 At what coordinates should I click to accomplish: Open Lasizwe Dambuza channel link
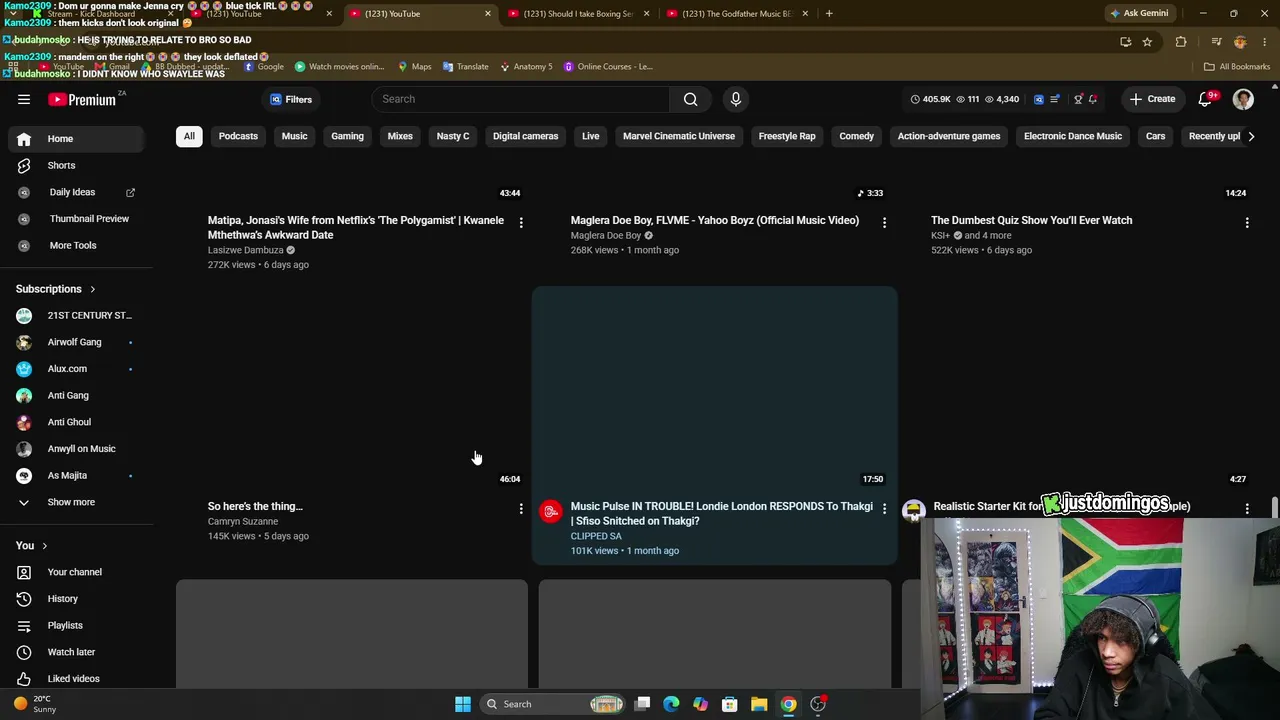click(x=245, y=250)
